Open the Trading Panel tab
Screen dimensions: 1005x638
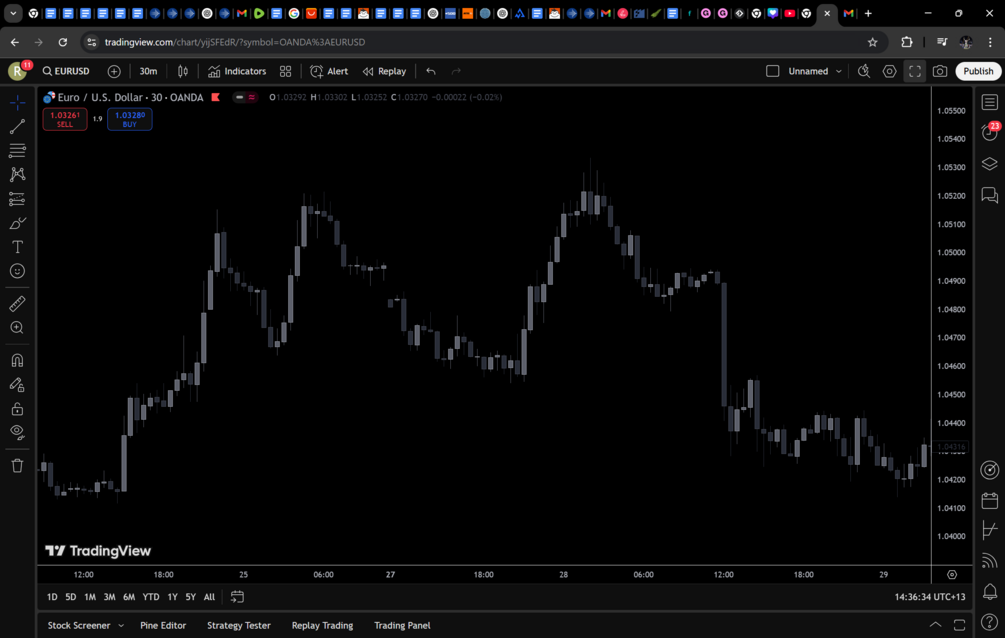coord(402,625)
